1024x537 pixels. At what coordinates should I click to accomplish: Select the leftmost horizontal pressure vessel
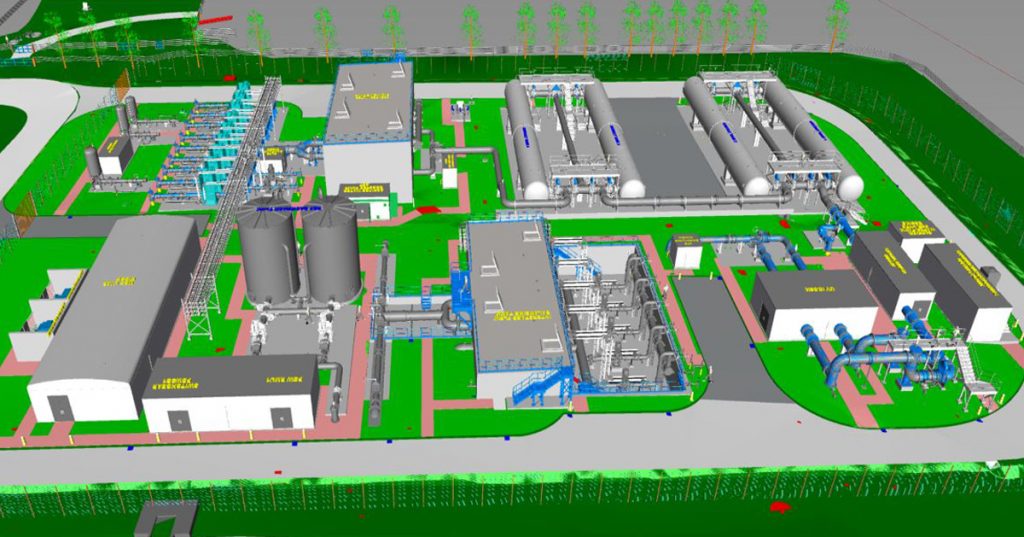(526, 142)
